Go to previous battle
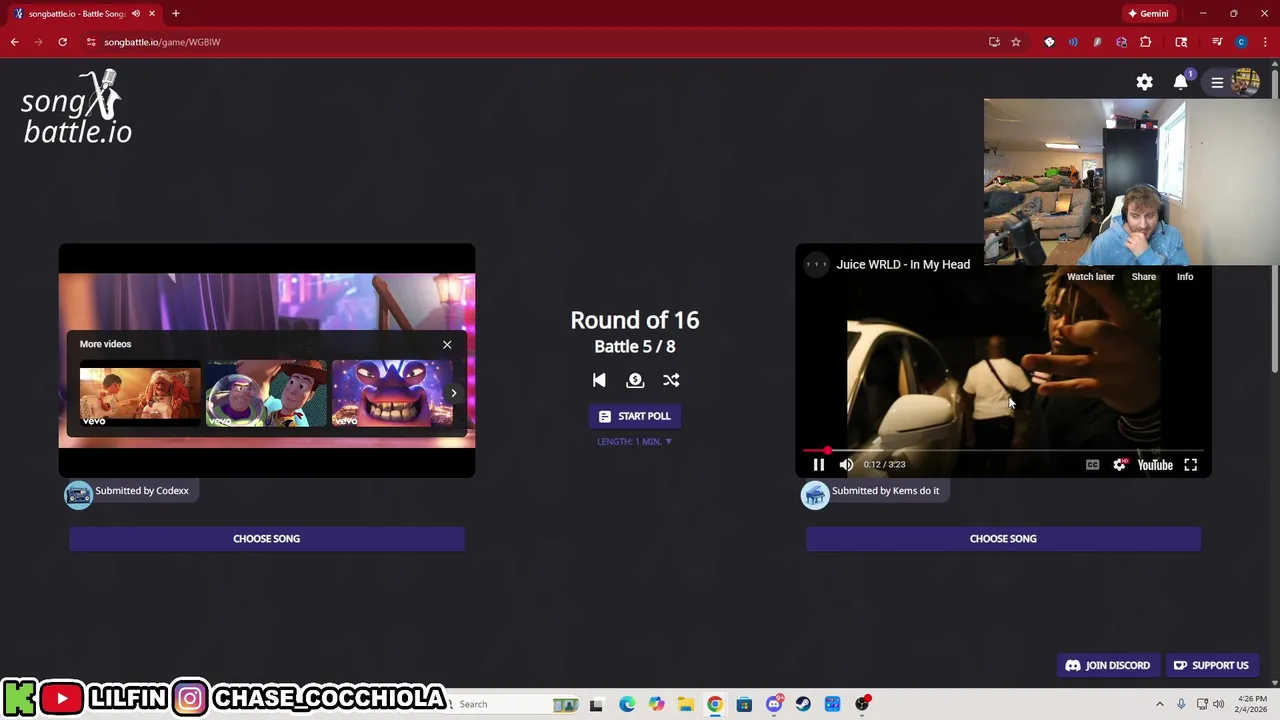Image resolution: width=1280 pixels, height=720 pixels. click(x=599, y=380)
